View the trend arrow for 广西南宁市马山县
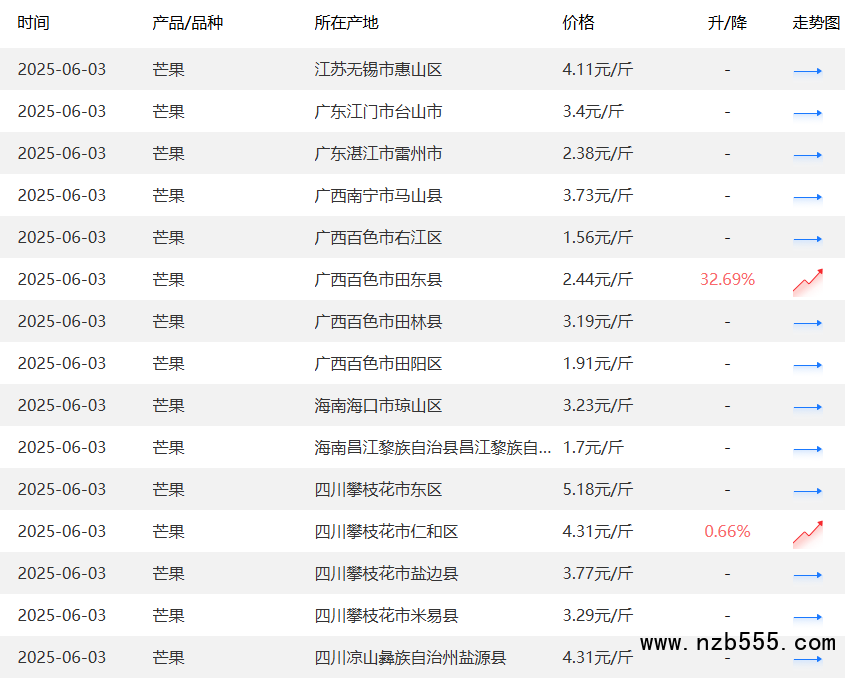Viewport: 845px width, 678px height. click(x=807, y=197)
